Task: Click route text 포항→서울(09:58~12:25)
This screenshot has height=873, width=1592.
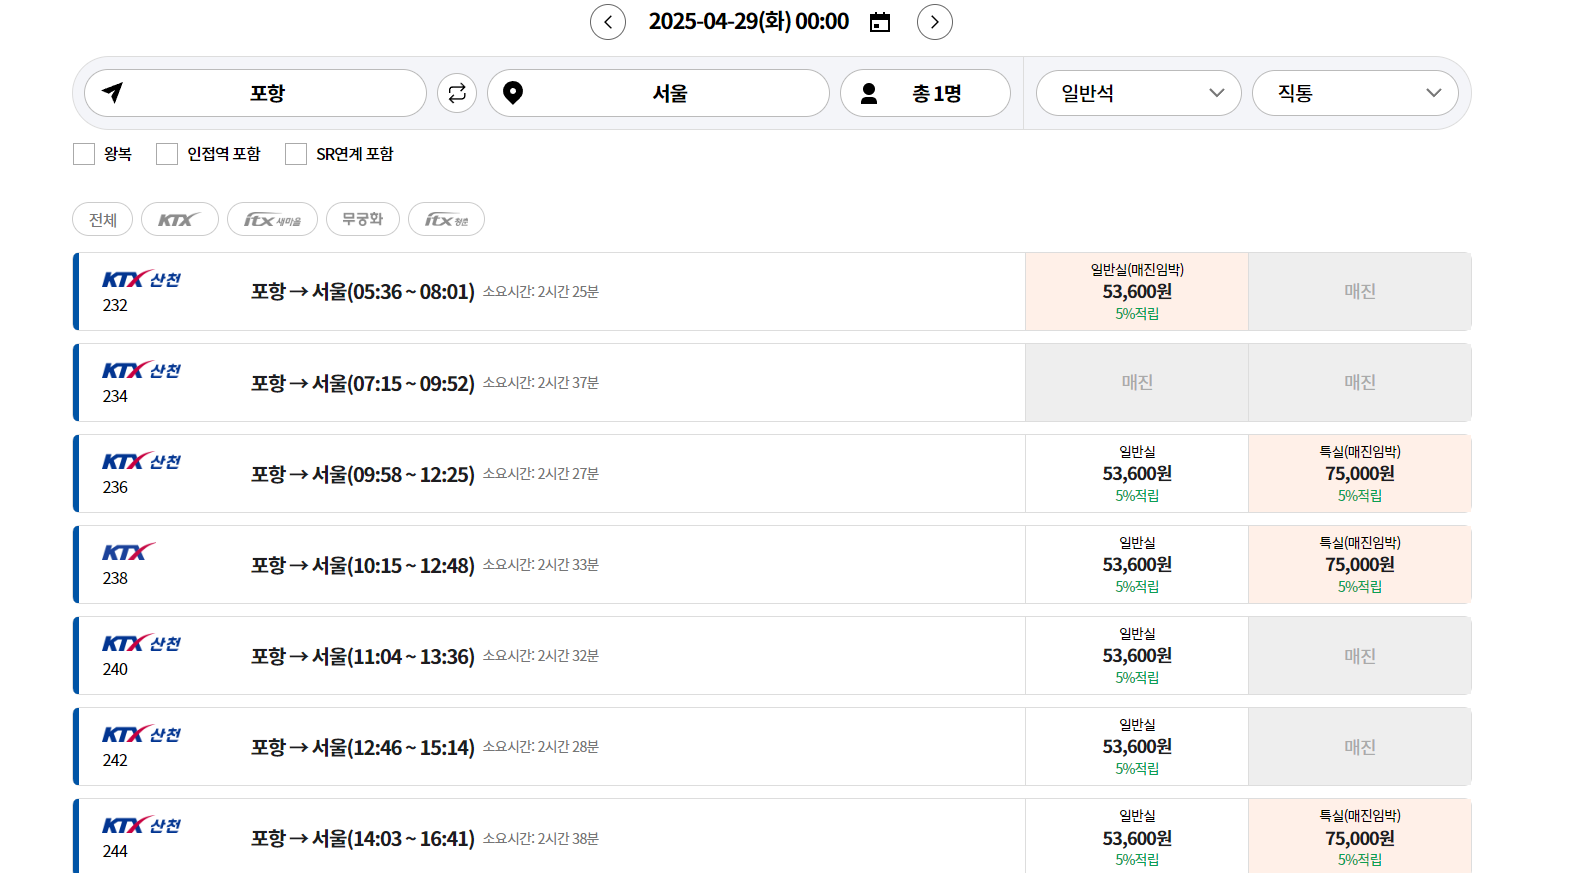Action: tap(363, 474)
